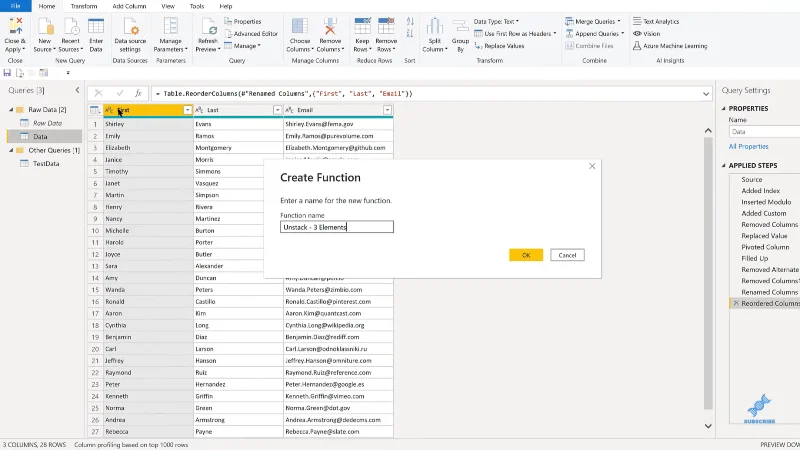
Task: Switch to the Home ribbon tab
Action: (47, 6)
